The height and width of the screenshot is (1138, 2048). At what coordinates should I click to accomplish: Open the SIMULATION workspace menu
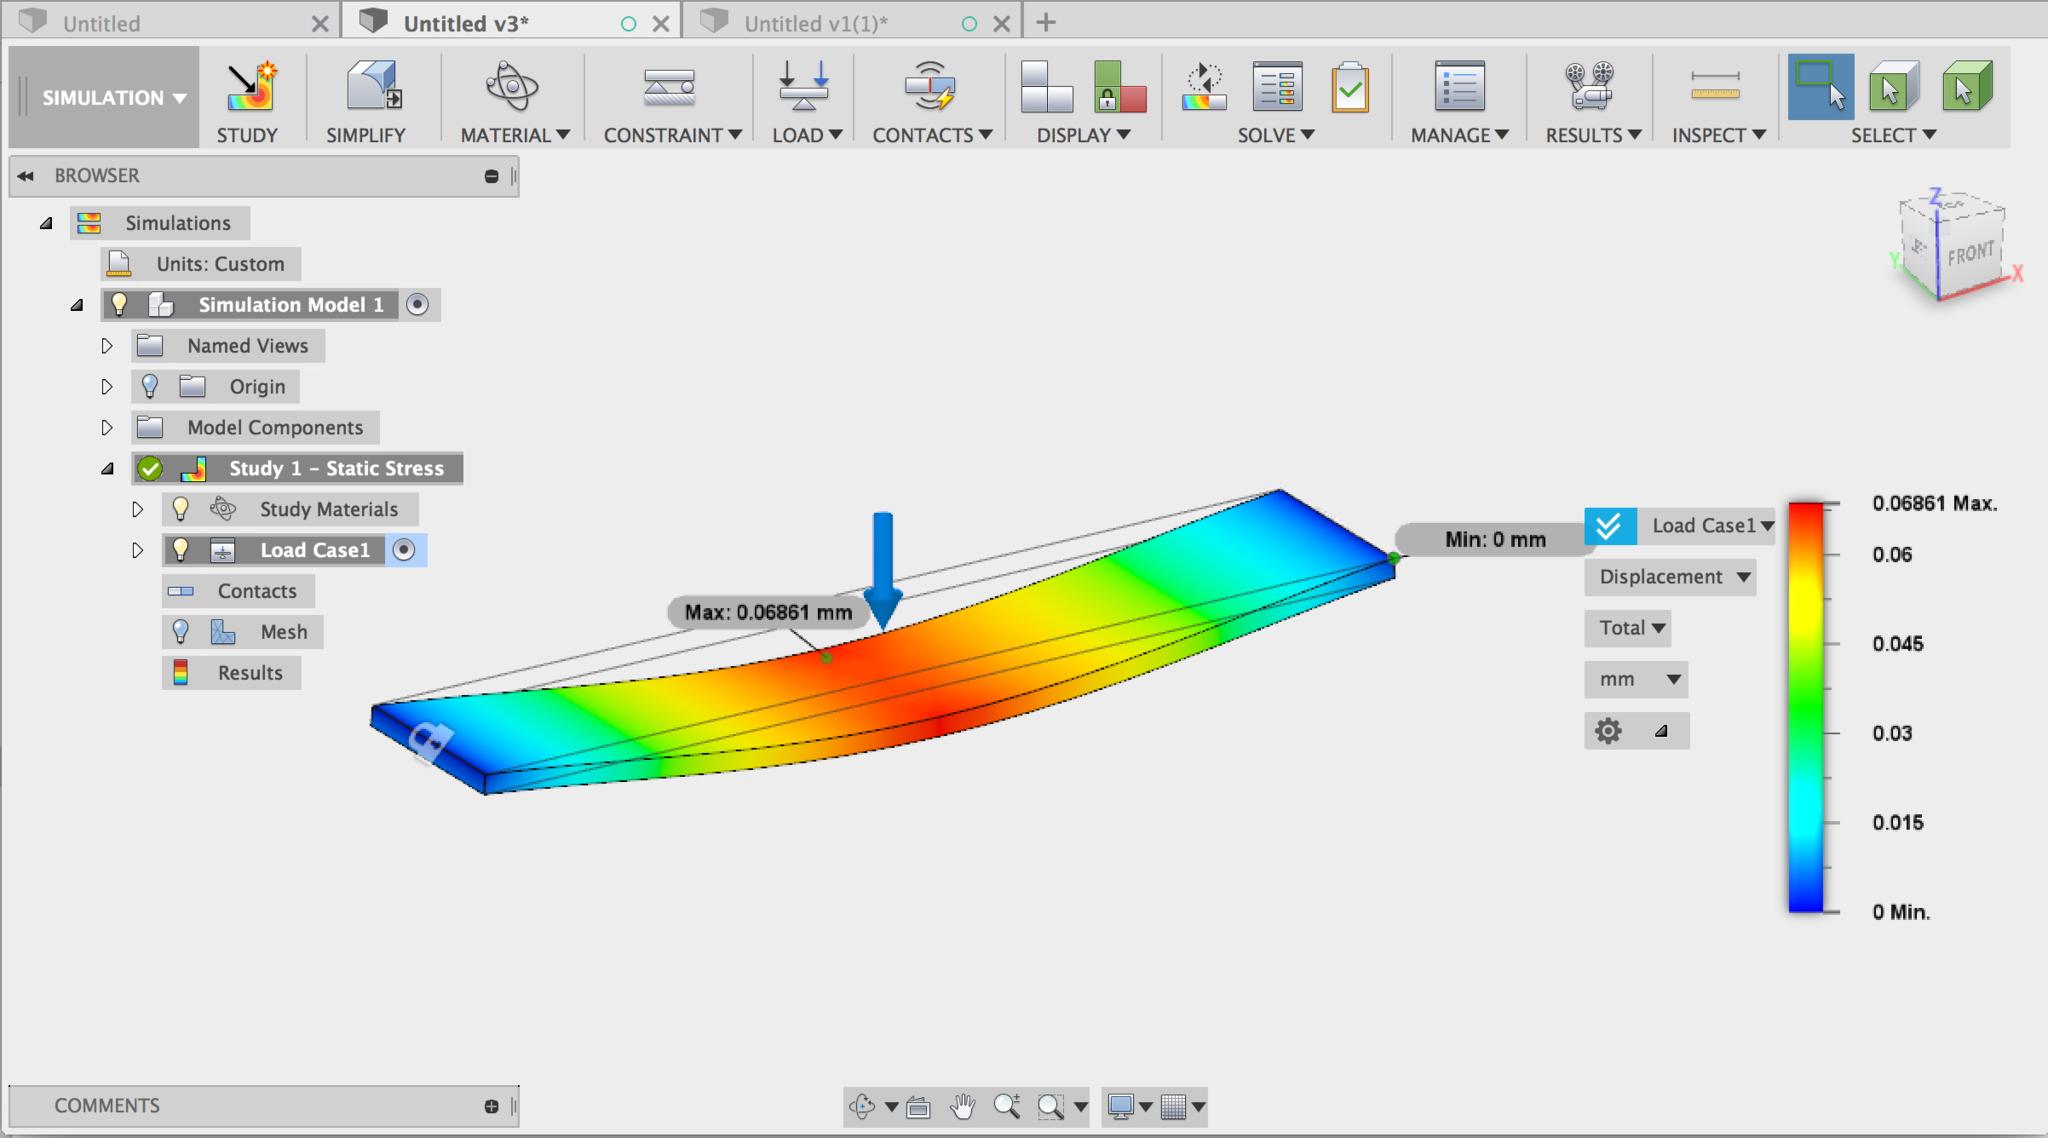pos(113,98)
